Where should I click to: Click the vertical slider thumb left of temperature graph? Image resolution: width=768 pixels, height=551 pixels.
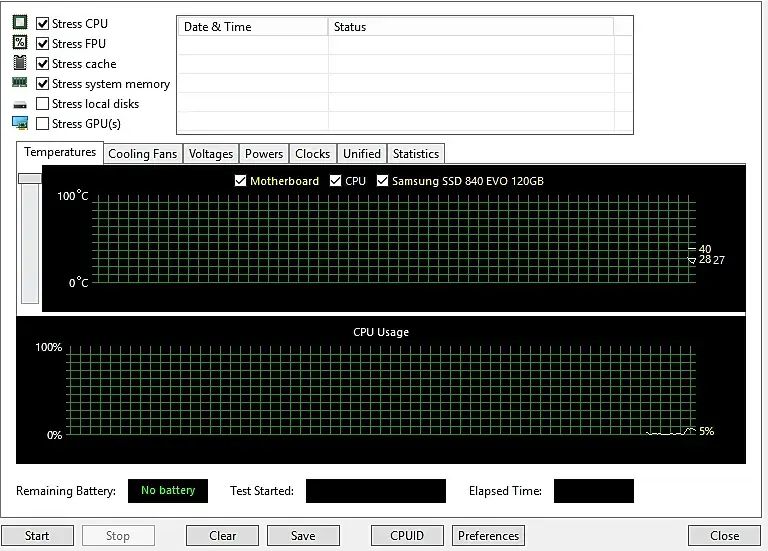pyautogui.click(x=30, y=178)
